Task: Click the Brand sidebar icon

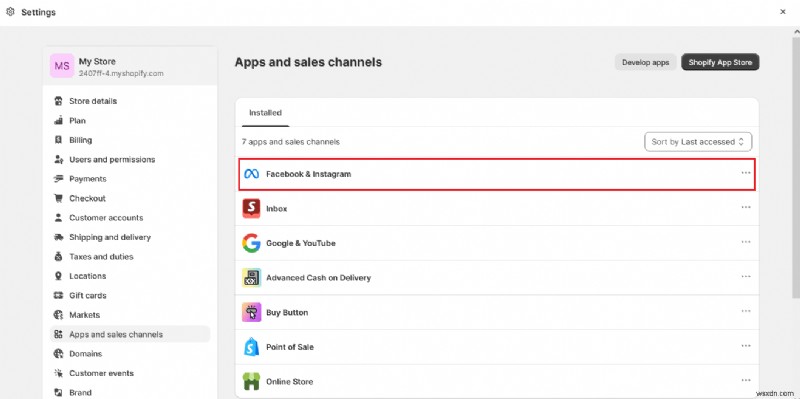Action: [58, 392]
